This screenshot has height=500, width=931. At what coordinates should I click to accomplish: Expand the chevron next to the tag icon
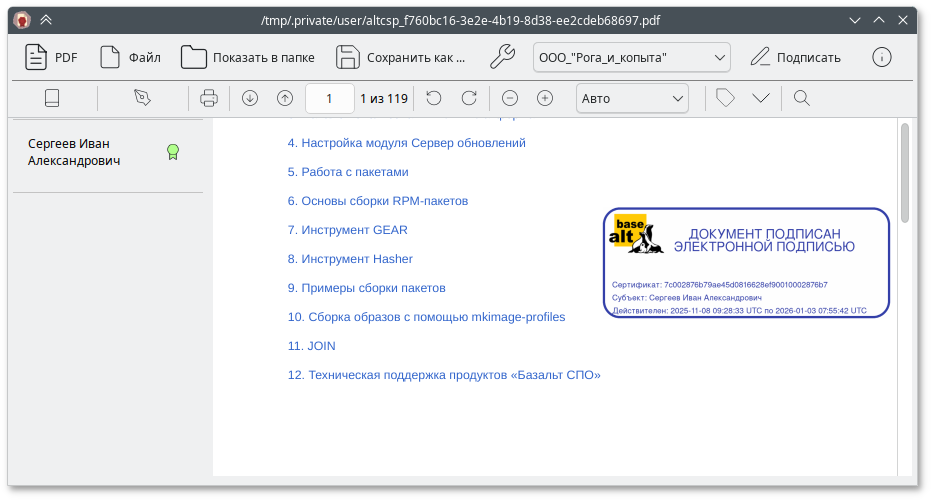pyautogui.click(x=761, y=98)
